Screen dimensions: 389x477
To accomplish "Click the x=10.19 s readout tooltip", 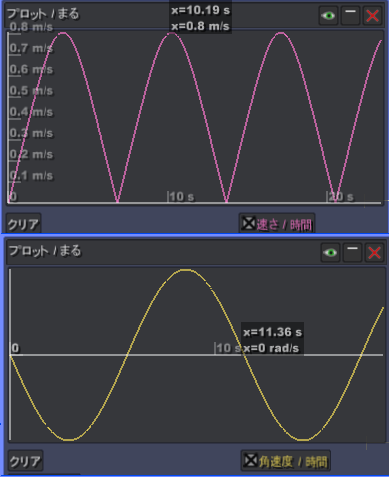I will [x=200, y=17].
